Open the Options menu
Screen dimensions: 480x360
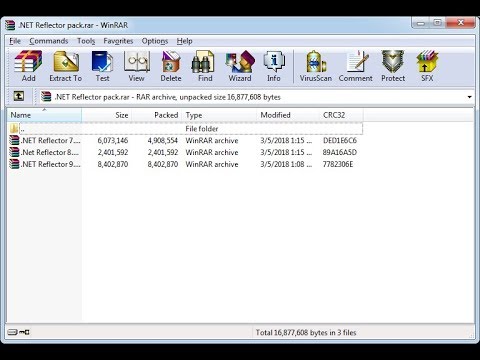155,41
